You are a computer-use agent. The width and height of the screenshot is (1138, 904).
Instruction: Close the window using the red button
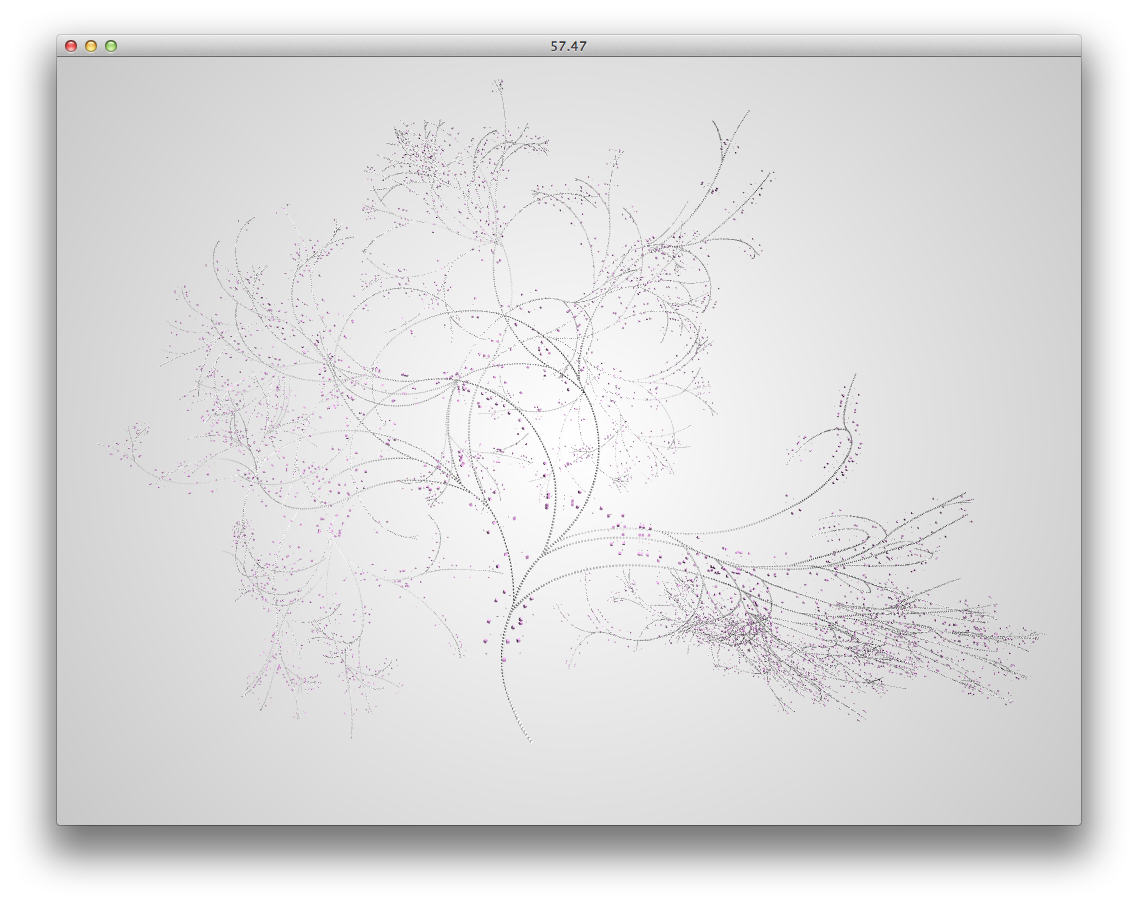[x=71, y=46]
